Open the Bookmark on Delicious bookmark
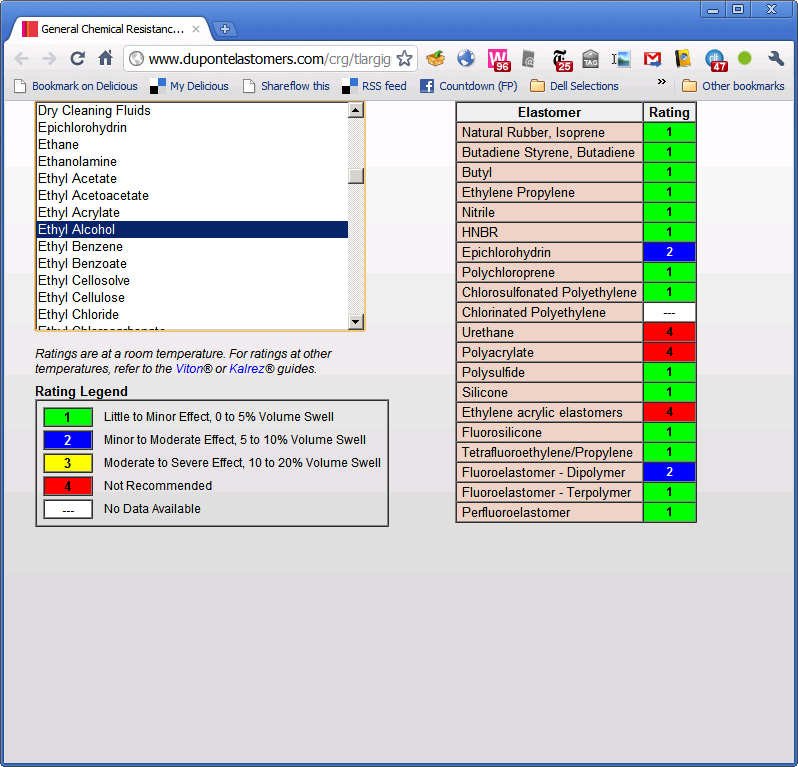 (76, 86)
